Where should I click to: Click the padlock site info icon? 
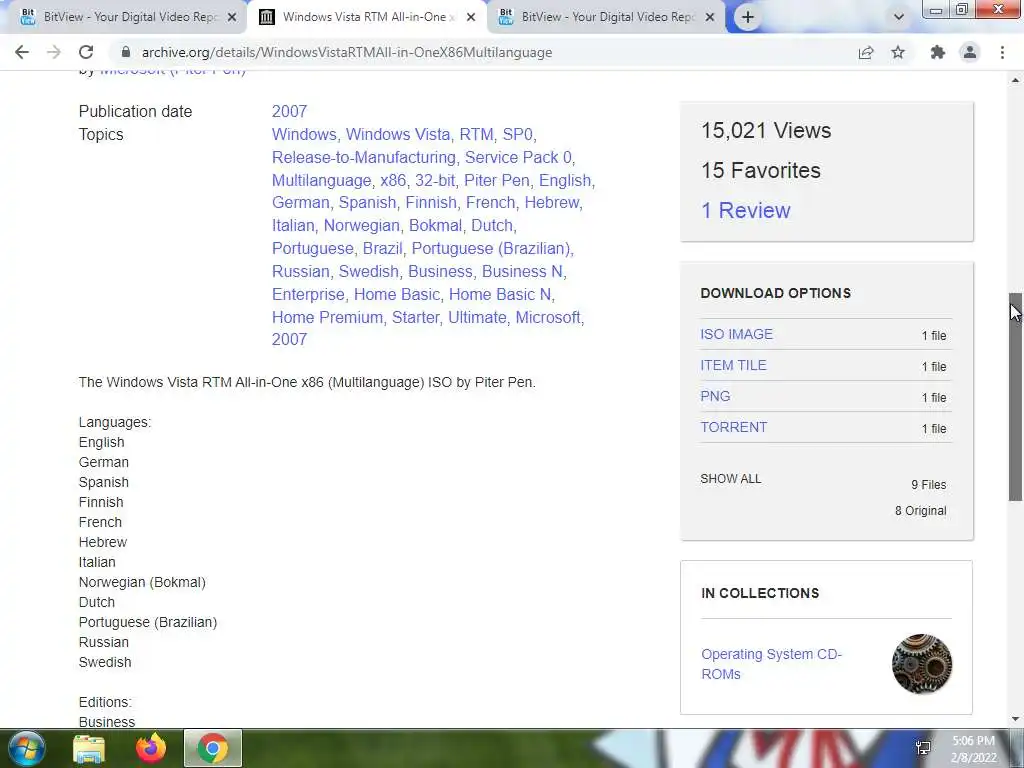(x=126, y=52)
